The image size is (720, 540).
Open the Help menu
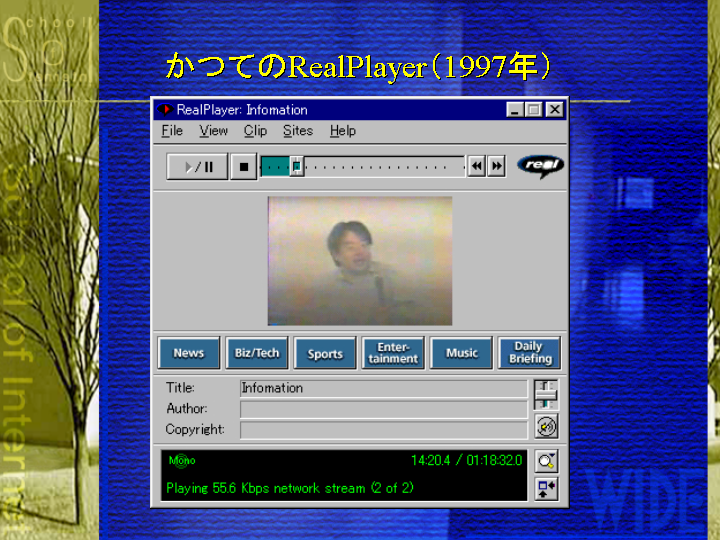point(343,131)
